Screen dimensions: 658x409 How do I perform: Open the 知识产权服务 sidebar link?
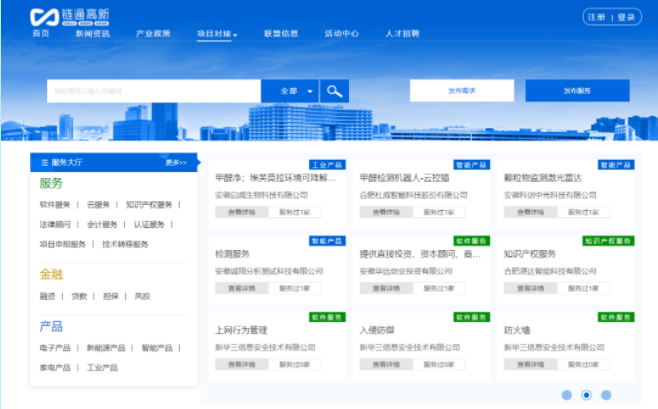pos(149,205)
